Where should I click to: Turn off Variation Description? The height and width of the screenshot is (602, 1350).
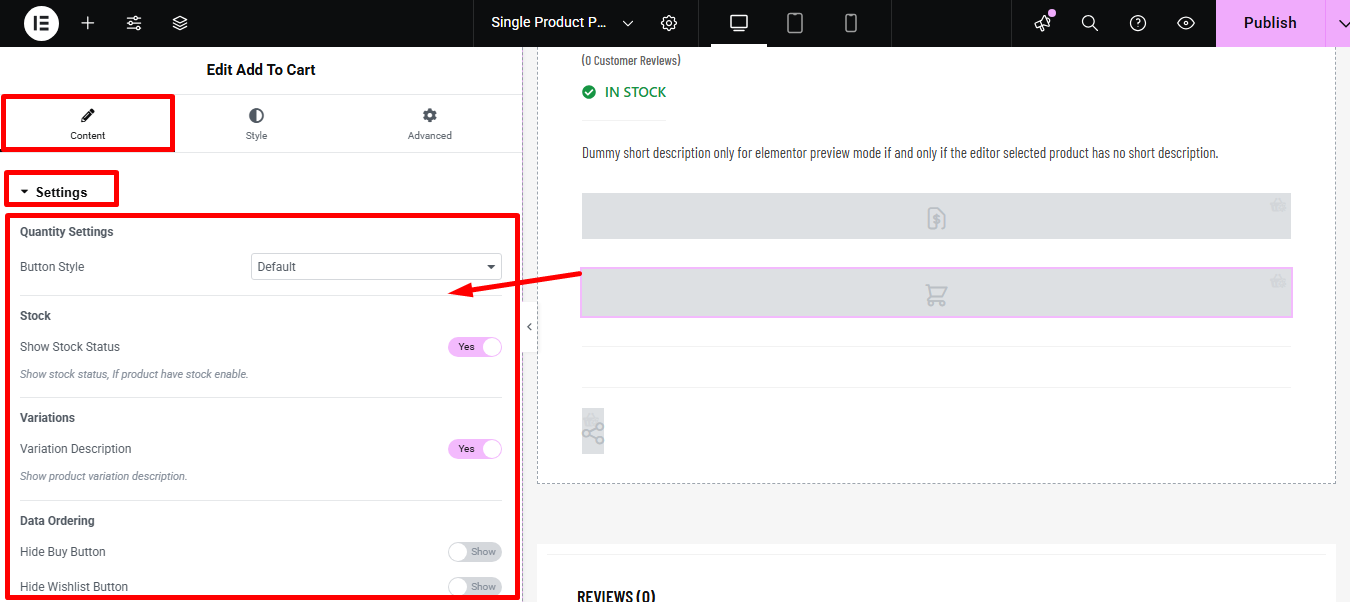(474, 449)
